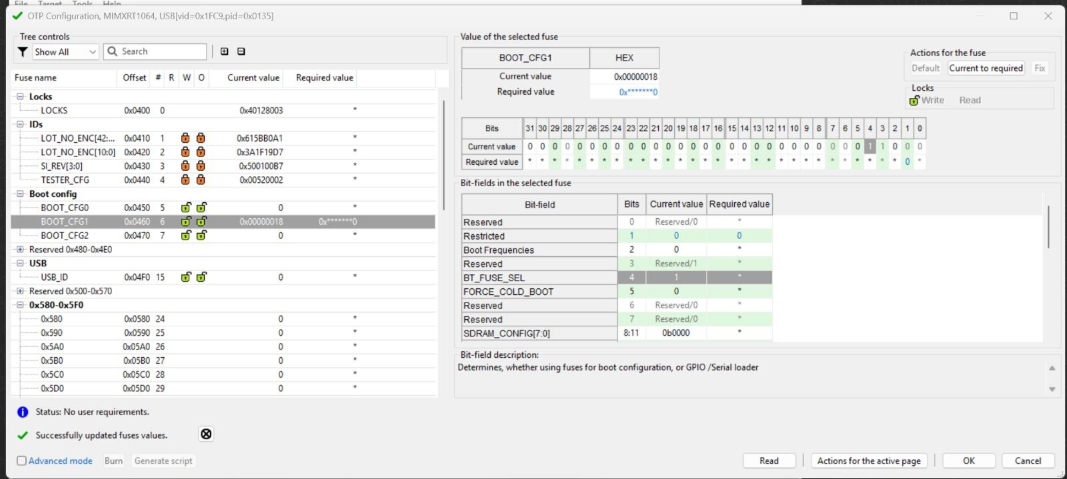
Task: Expand the Reserved 0x480-0x4E0 group
Action: 20,249
